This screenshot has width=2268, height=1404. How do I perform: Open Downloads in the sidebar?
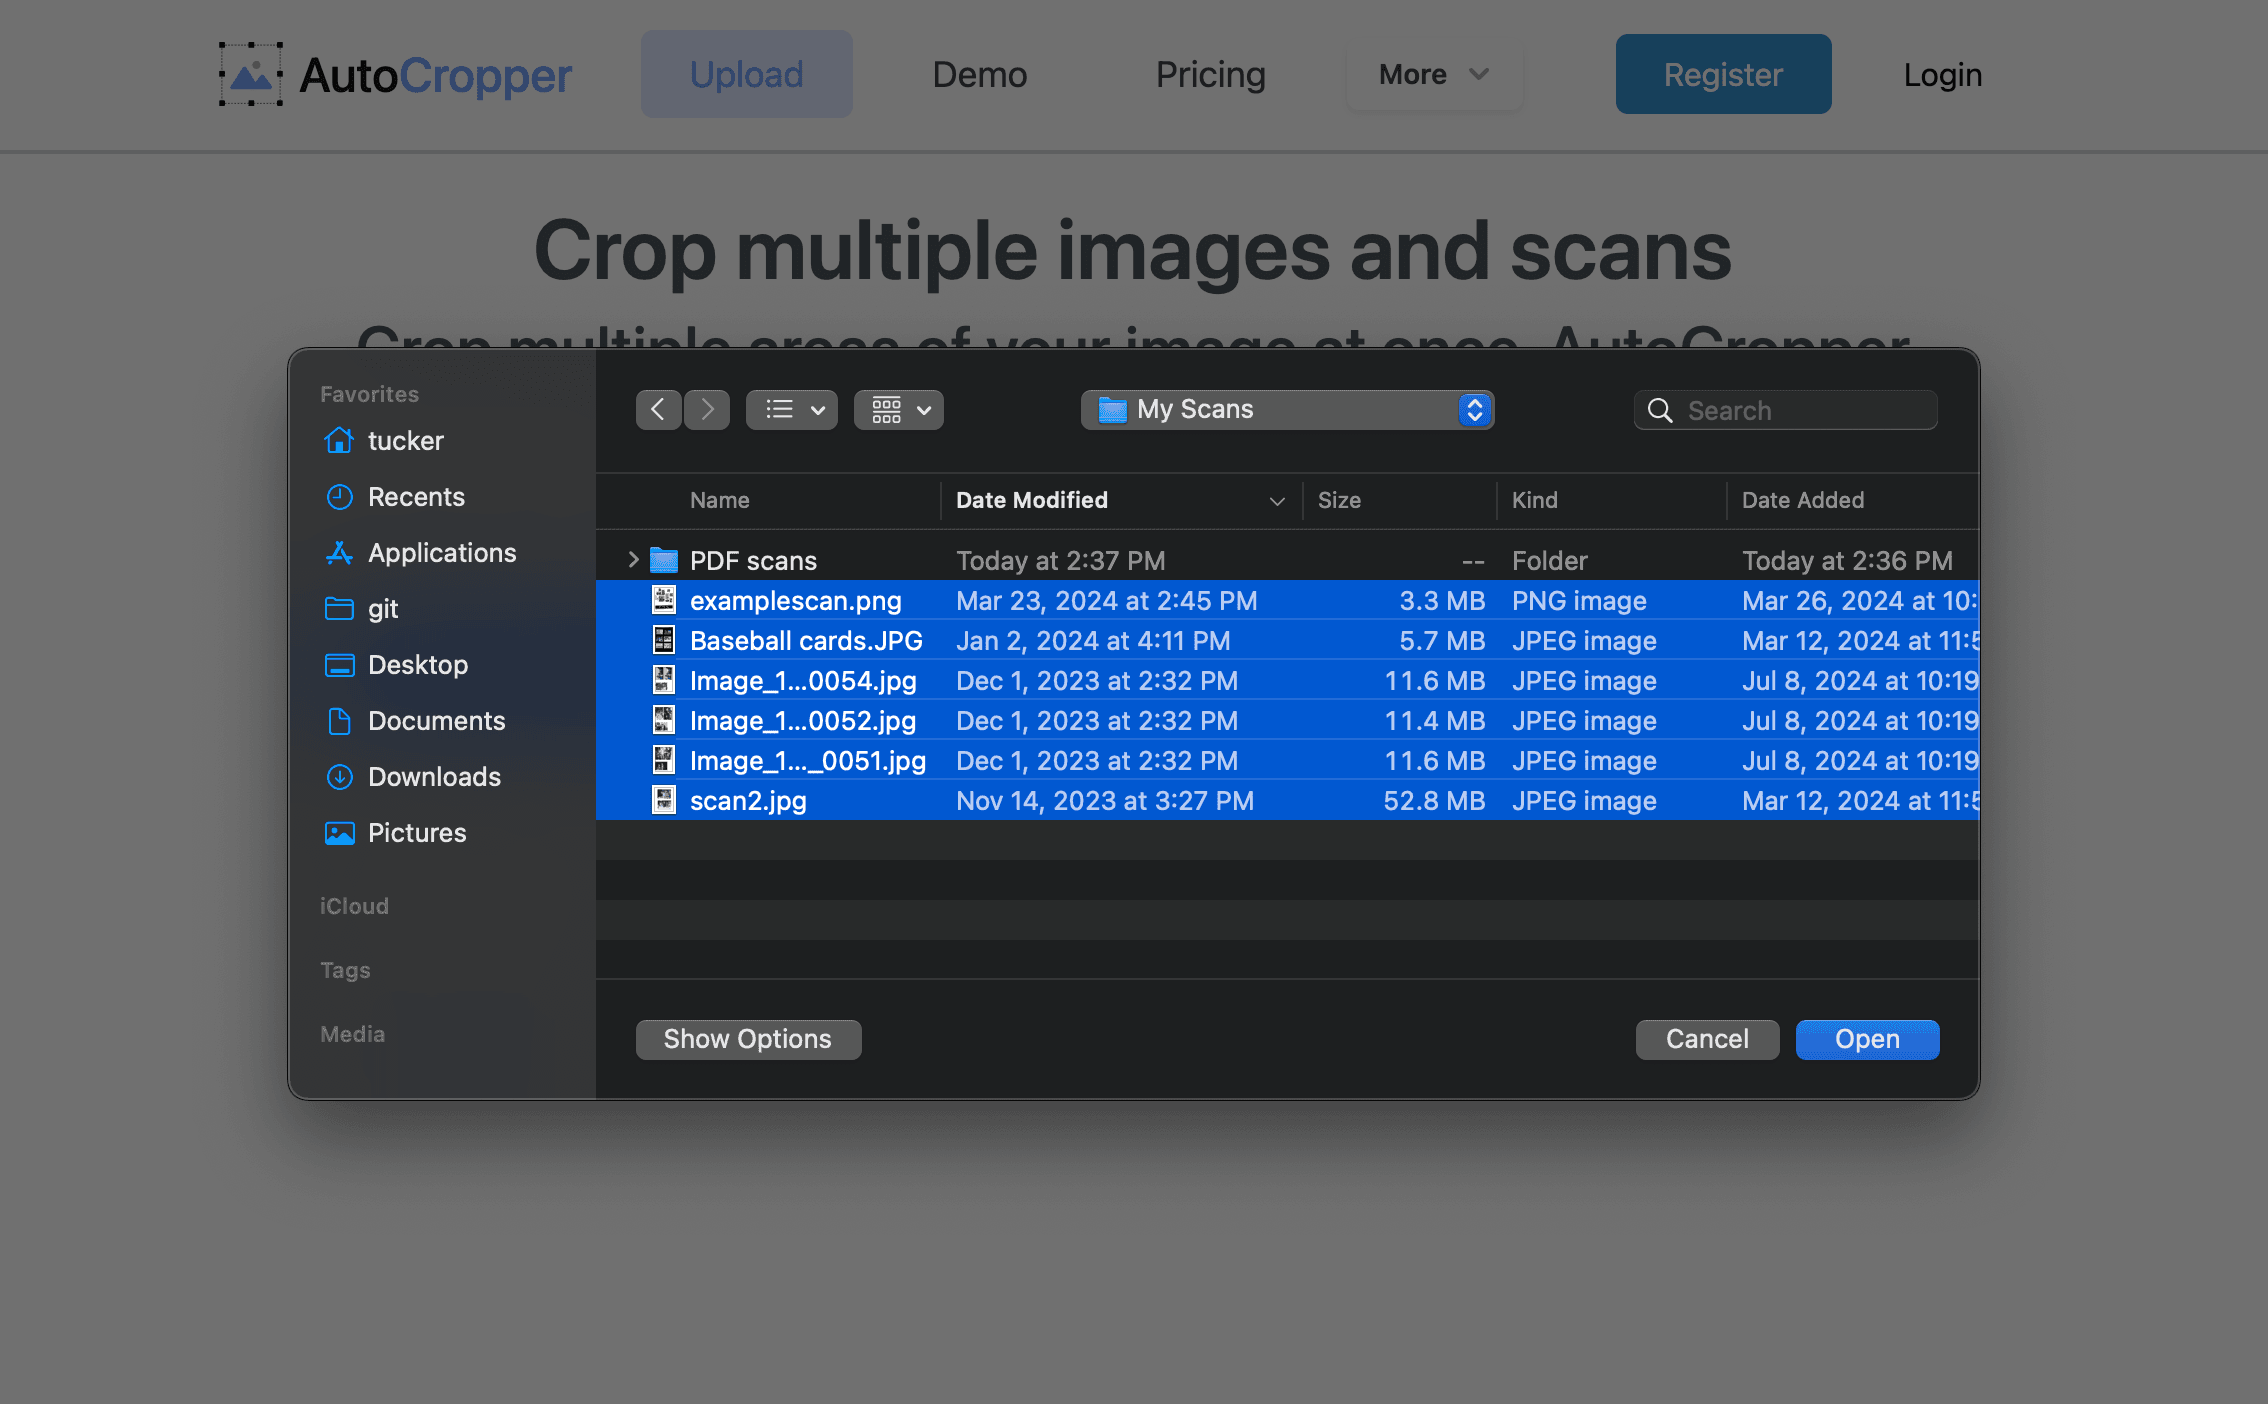(435, 776)
